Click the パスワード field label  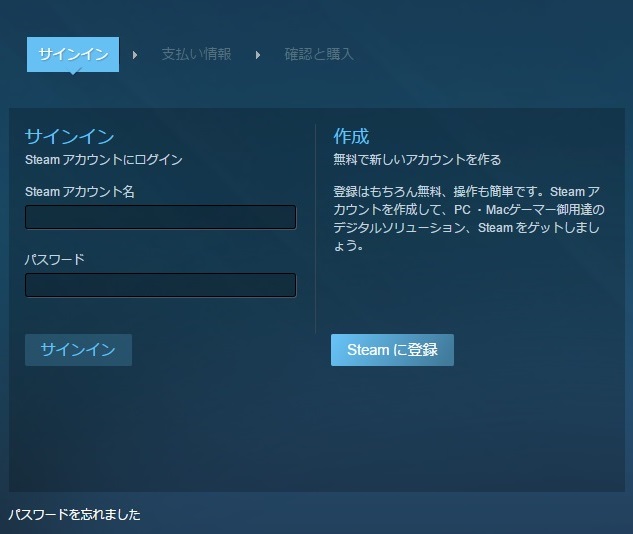(x=55, y=260)
